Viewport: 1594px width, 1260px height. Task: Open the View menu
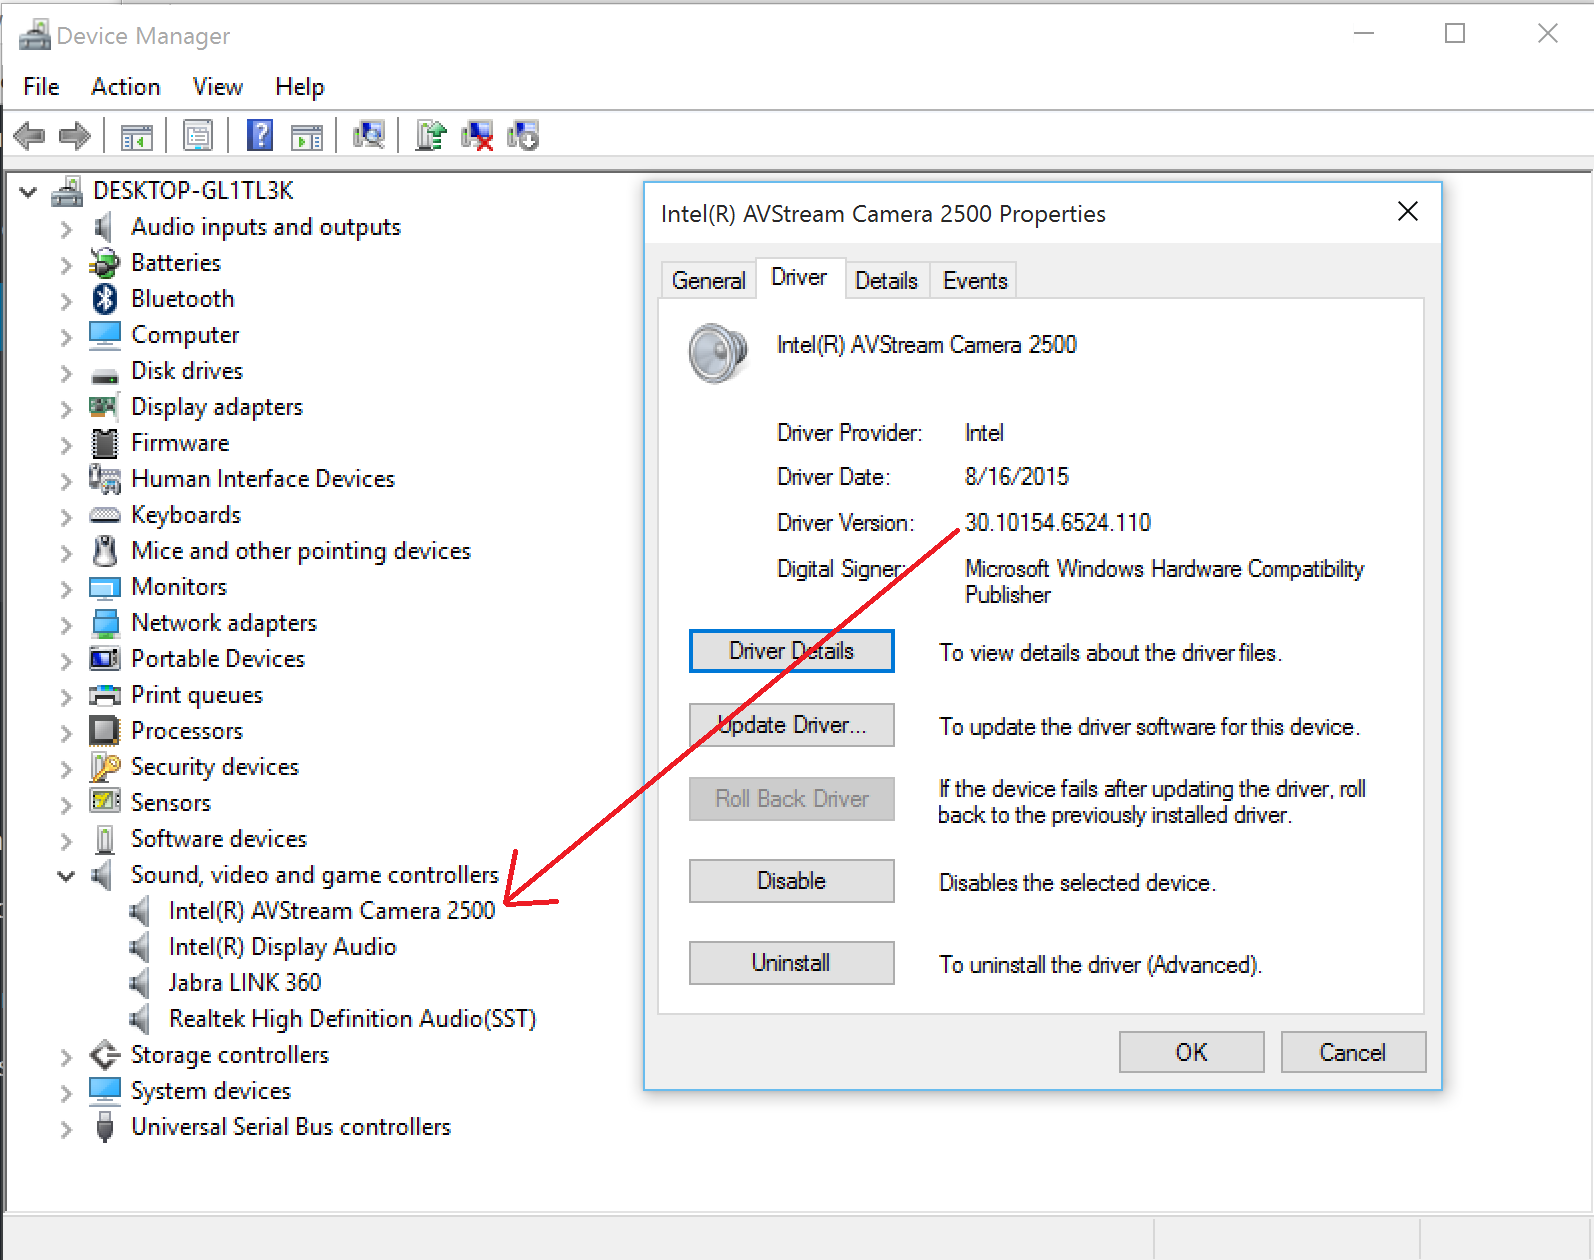tap(218, 87)
